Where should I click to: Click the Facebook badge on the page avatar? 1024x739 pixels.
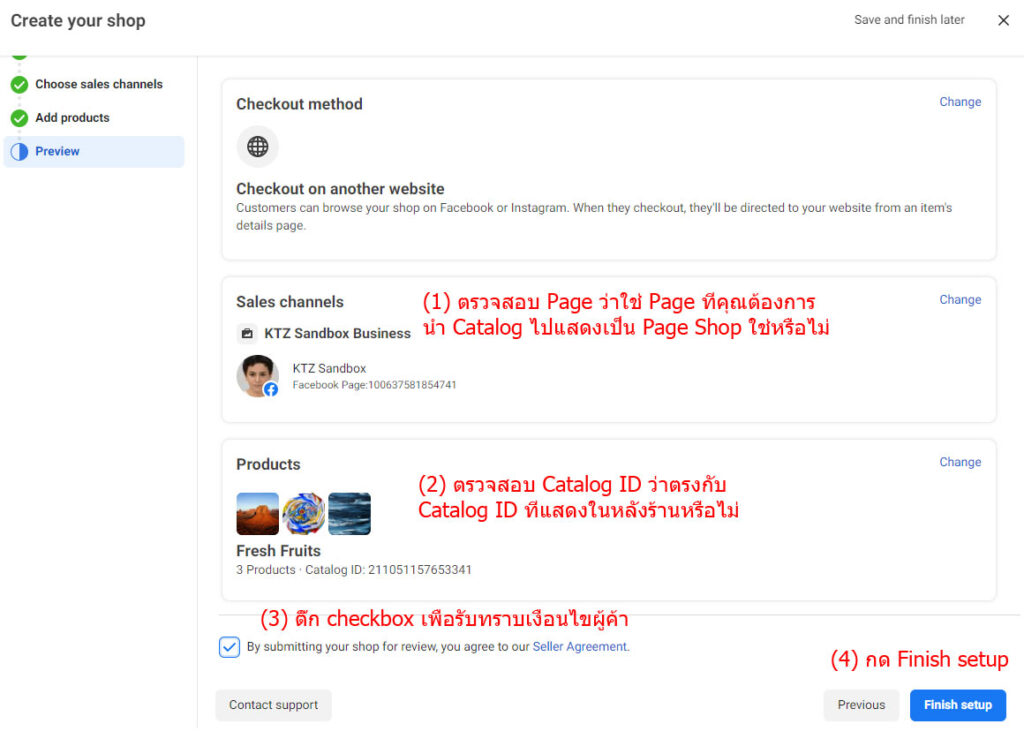(271, 389)
